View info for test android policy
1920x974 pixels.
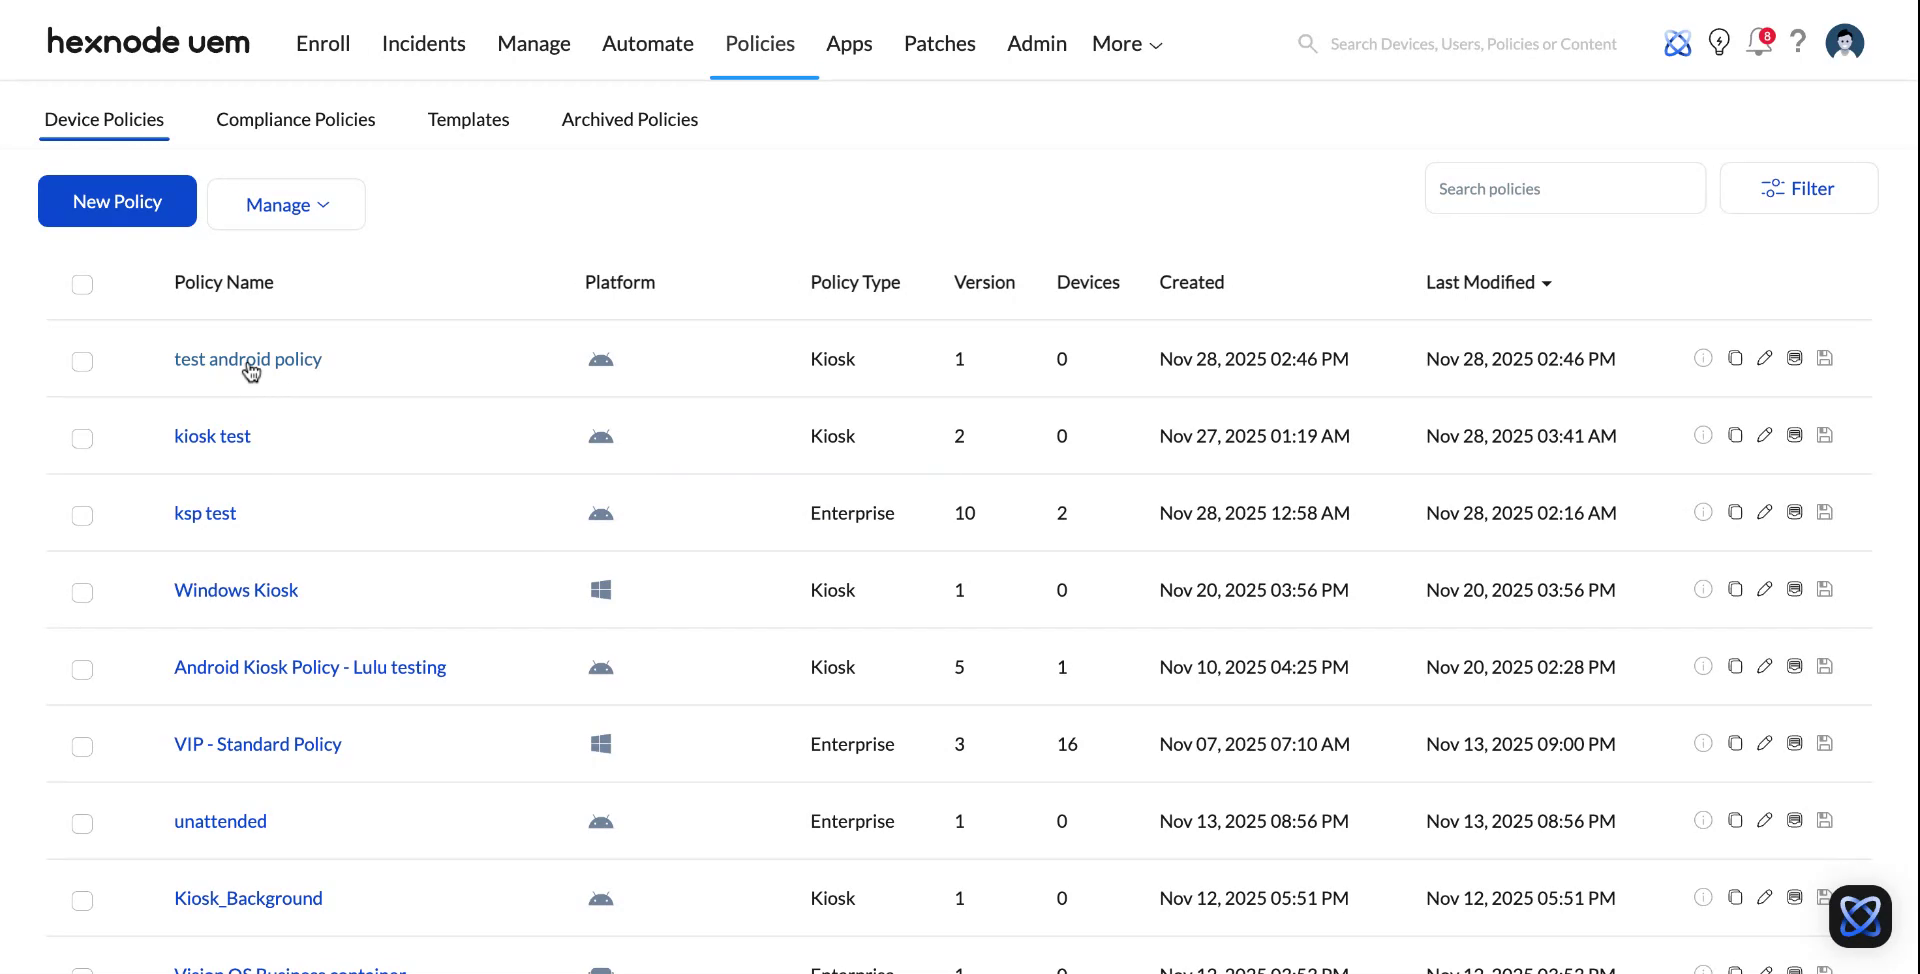[1704, 358]
